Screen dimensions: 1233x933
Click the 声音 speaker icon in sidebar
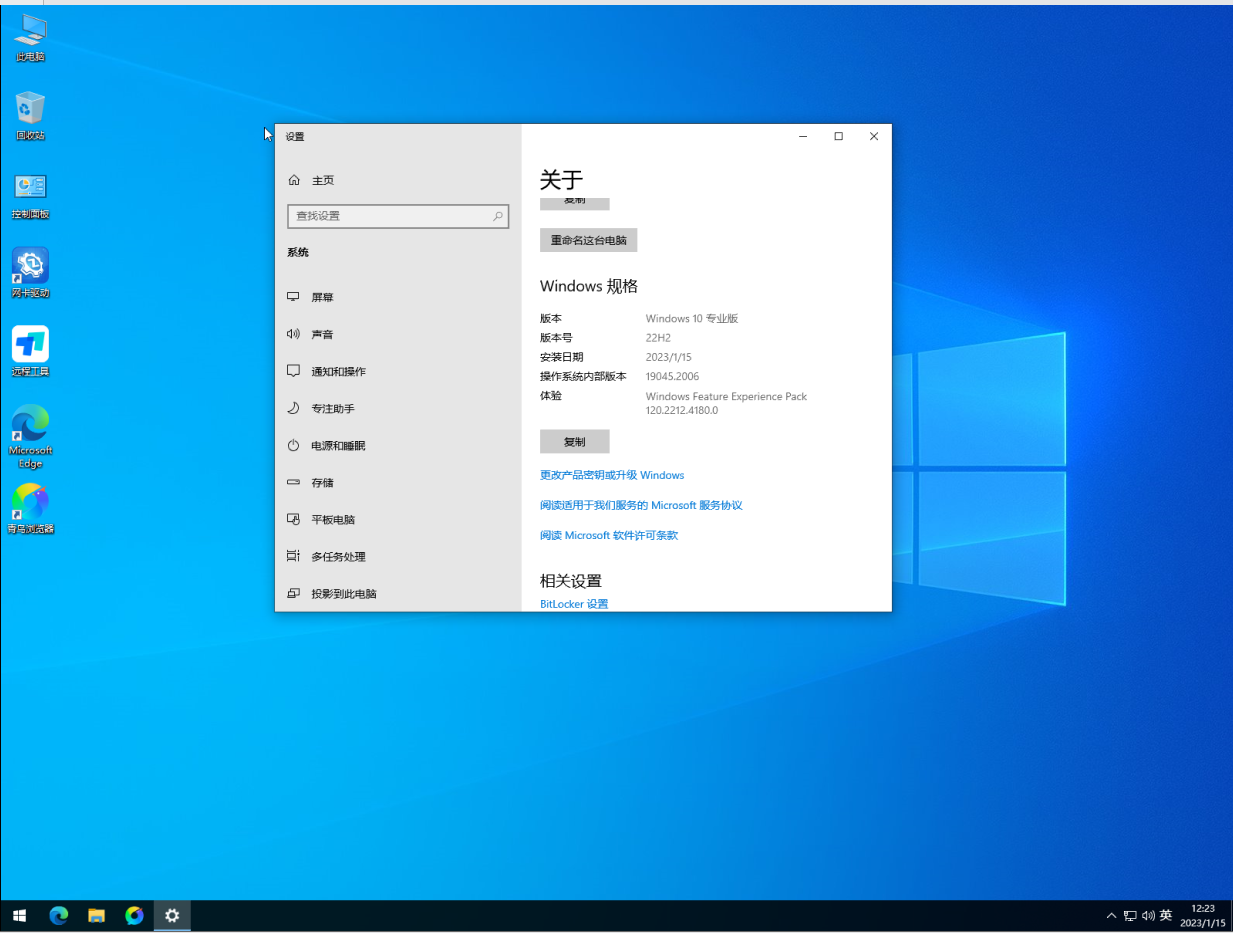coord(293,334)
